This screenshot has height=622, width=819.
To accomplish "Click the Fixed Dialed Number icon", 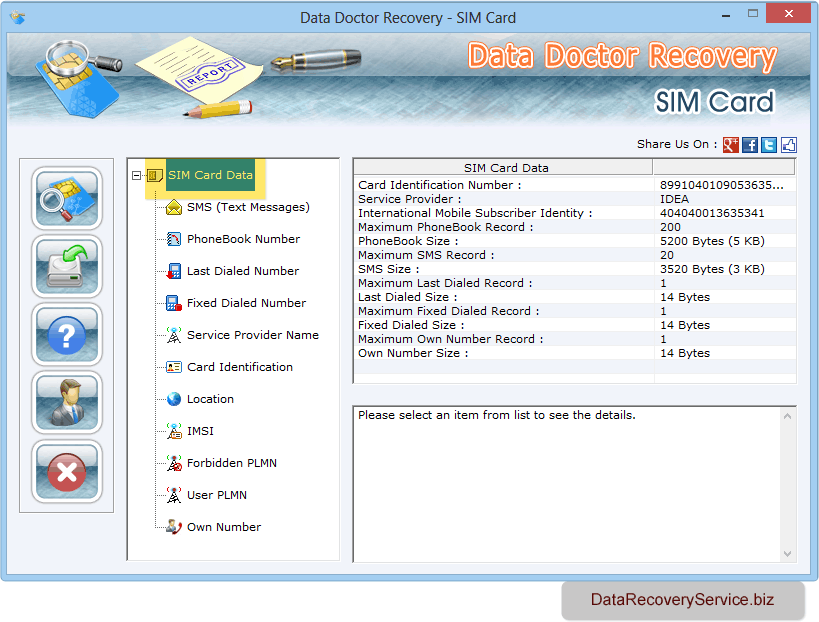I will point(174,303).
